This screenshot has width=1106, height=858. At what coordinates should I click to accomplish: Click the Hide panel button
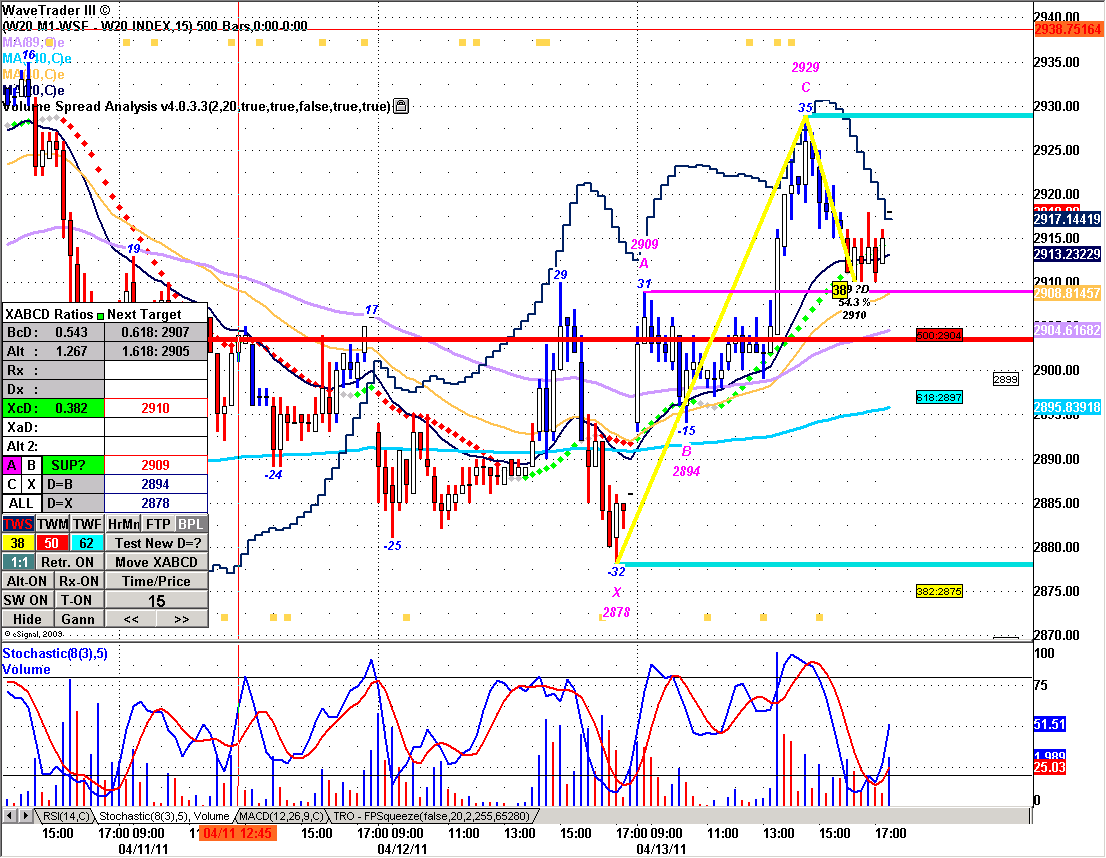click(27, 619)
